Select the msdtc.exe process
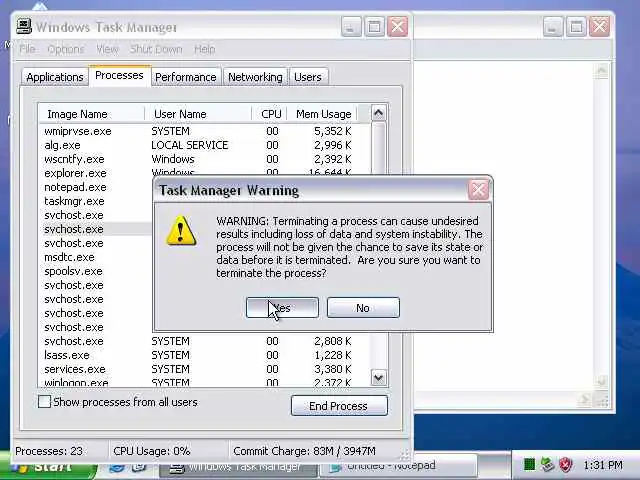 pos(69,257)
